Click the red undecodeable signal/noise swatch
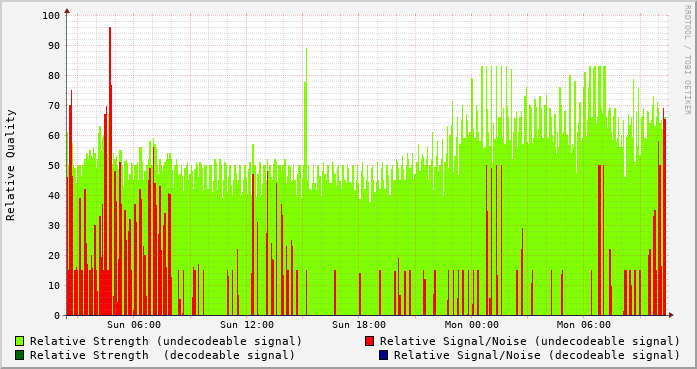Screen dimensions: 697x369 [x=369, y=341]
